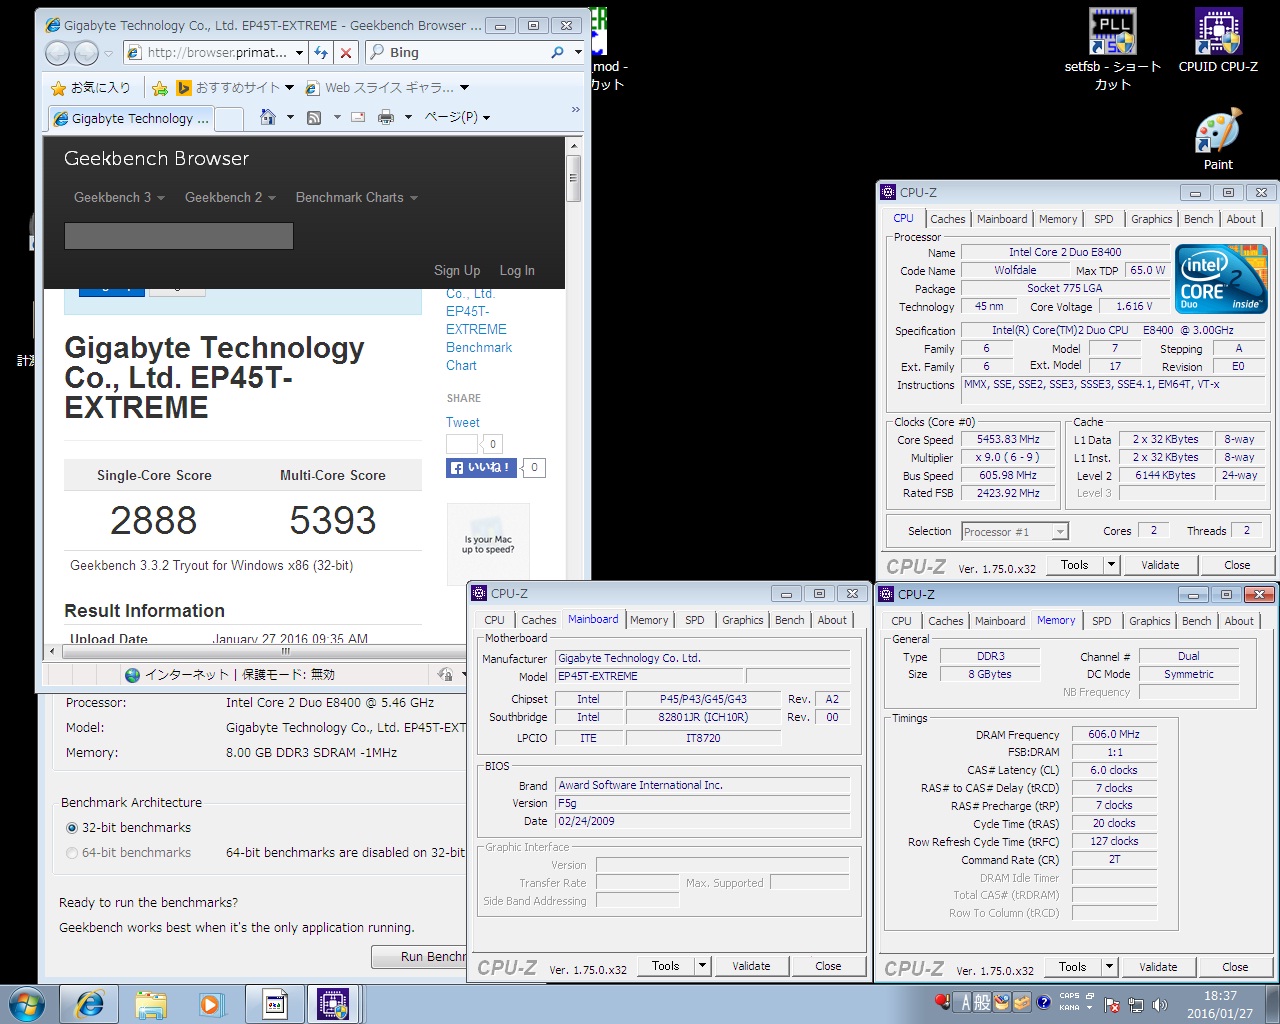Switch to Caches tab in top CPU-Z window
The height and width of the screenshot is (1024, 1280).
click(947, 219)
